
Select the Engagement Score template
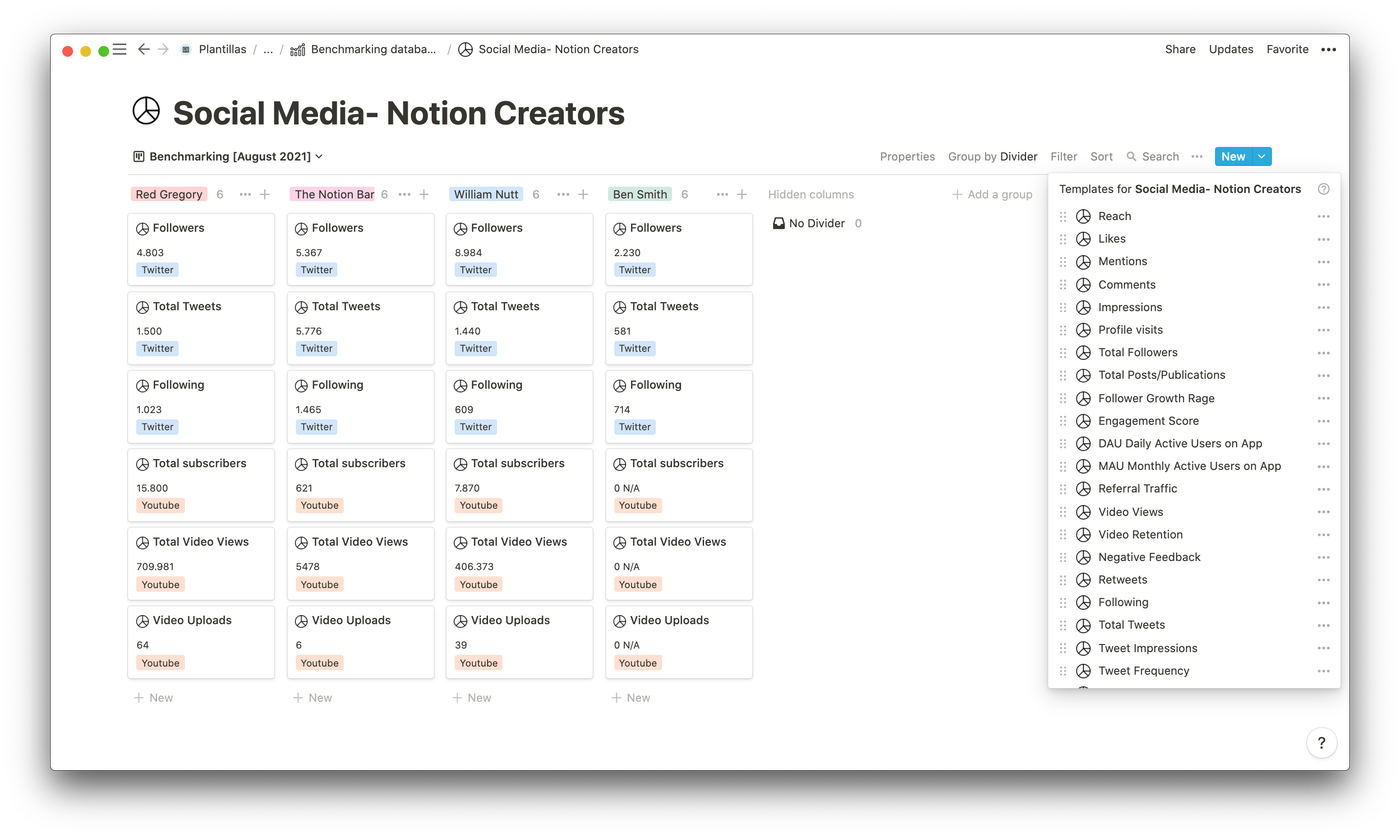coord(1194,421)
